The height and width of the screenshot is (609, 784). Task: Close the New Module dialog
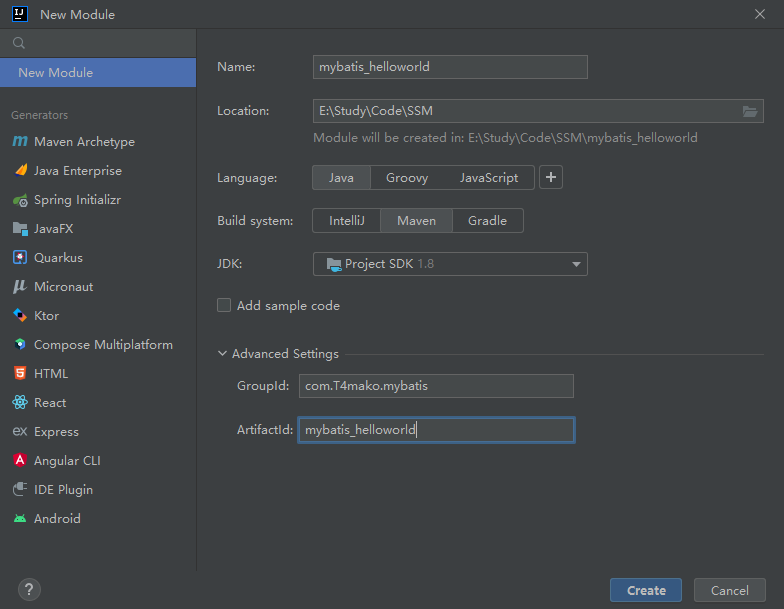tap(760, 14)
